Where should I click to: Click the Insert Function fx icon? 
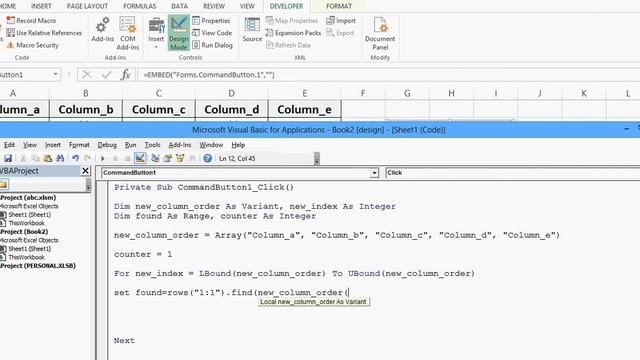point(125,75)
